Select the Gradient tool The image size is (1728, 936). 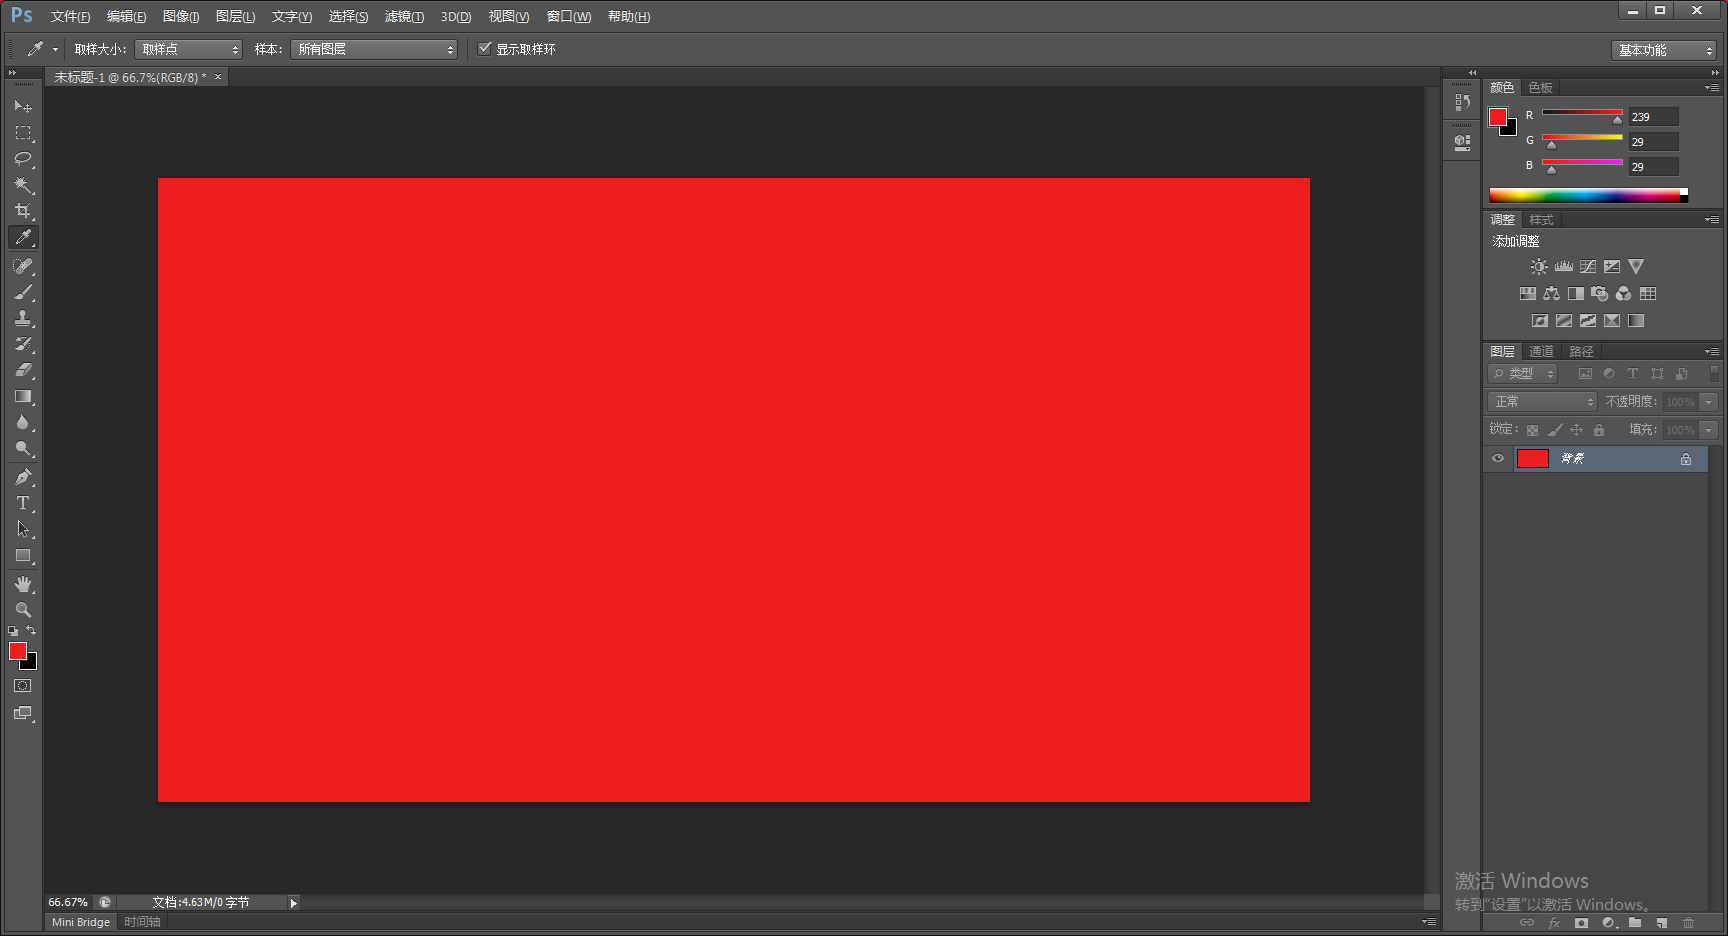point(23,396)
